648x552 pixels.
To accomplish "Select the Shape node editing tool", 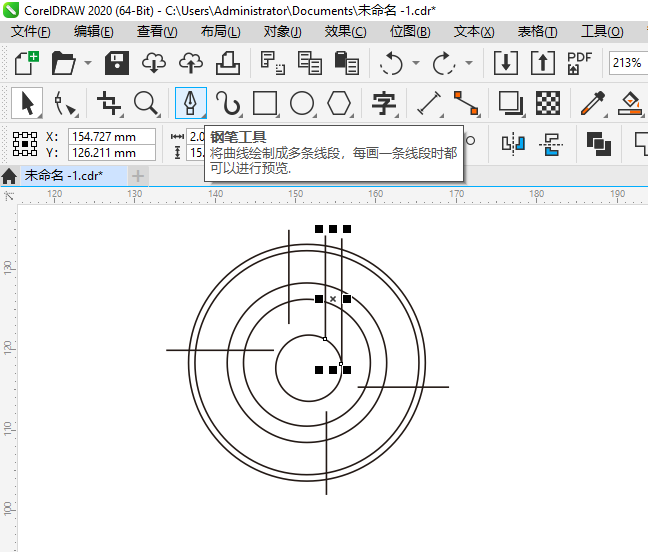I will [x=64, y=103].
